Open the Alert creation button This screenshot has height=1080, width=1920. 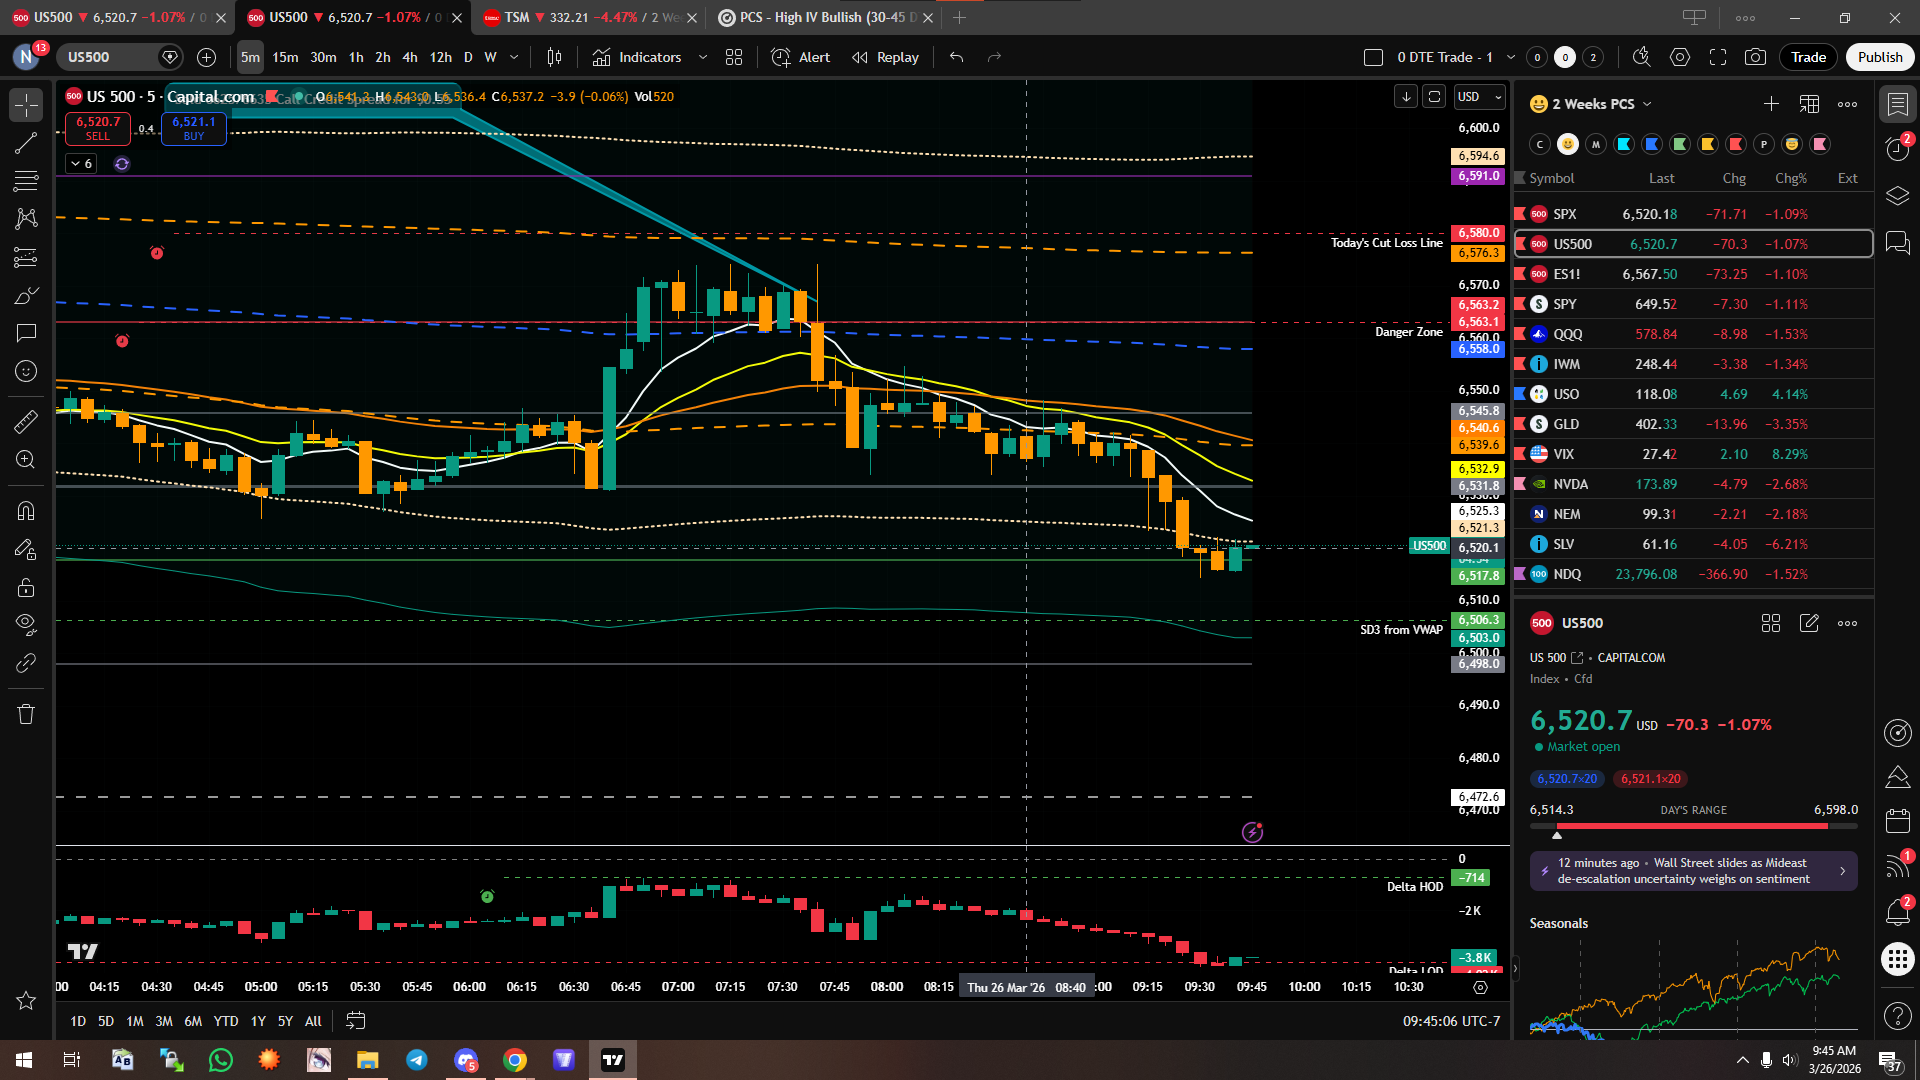point(801,57)
